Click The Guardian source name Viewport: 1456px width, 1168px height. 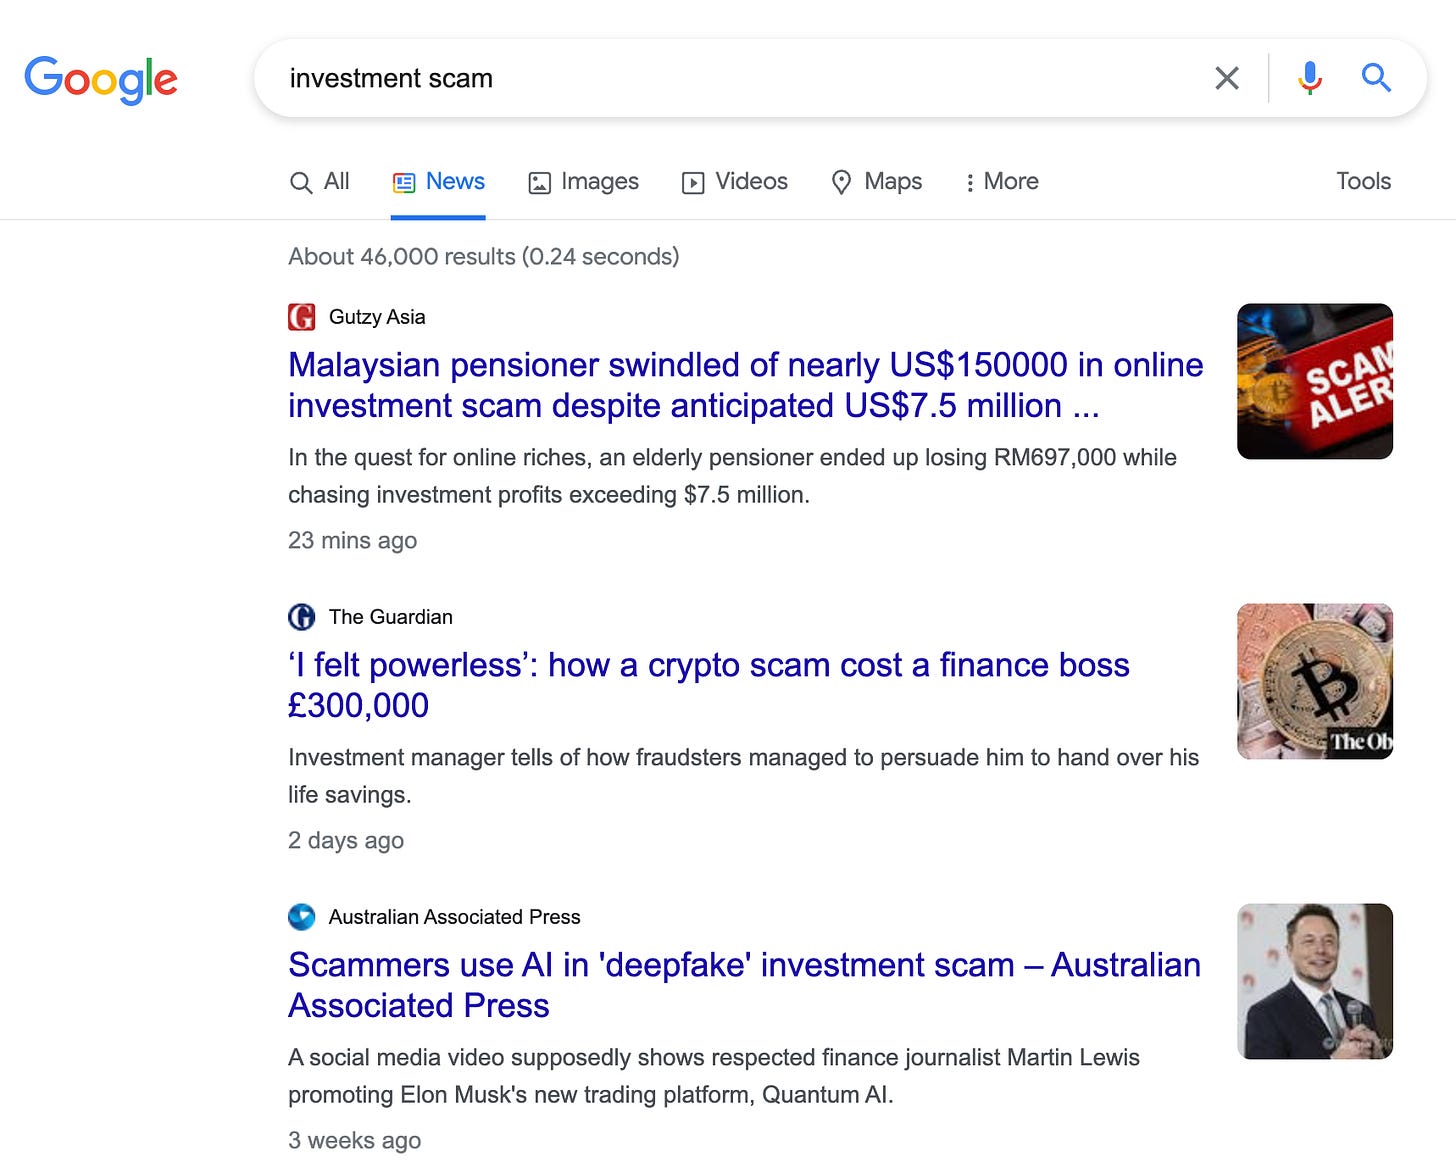(x=391, y=617)
